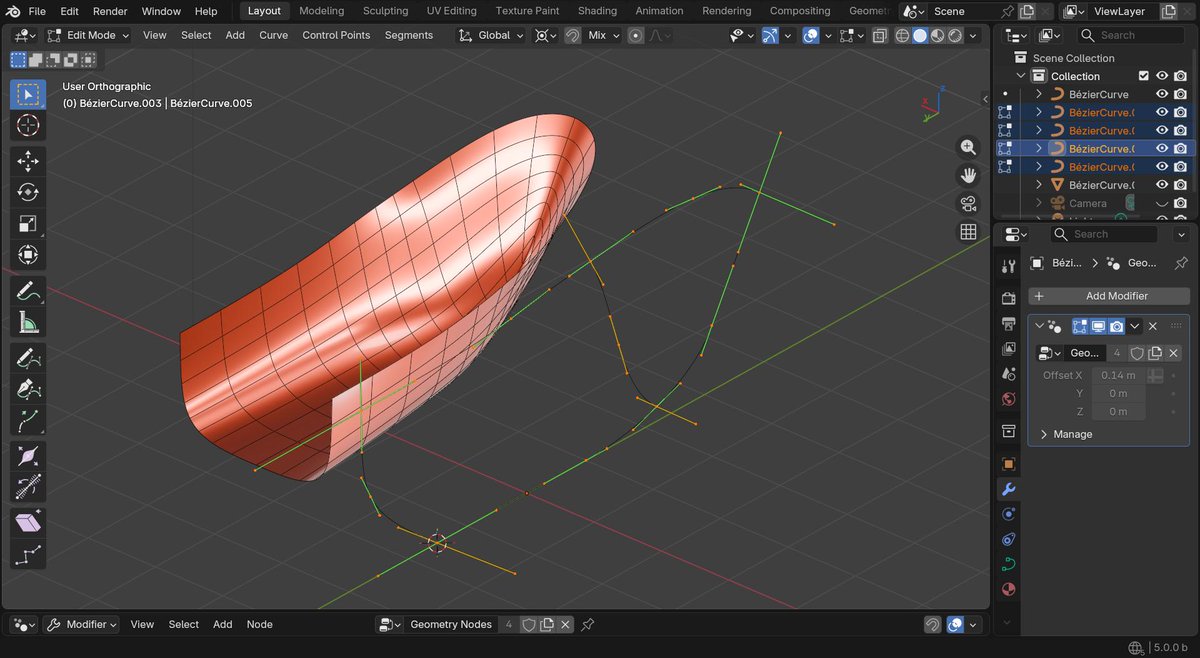Screen dimensions: 1200x658
Task: Activate the Move tool in the toolbar
Action: 27,160
